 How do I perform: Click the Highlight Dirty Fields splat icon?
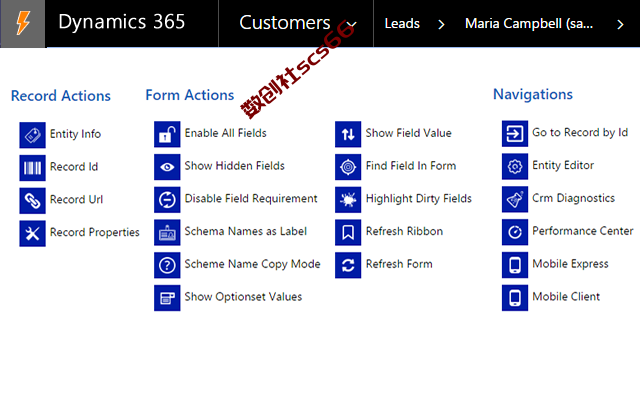click(348, 200)
